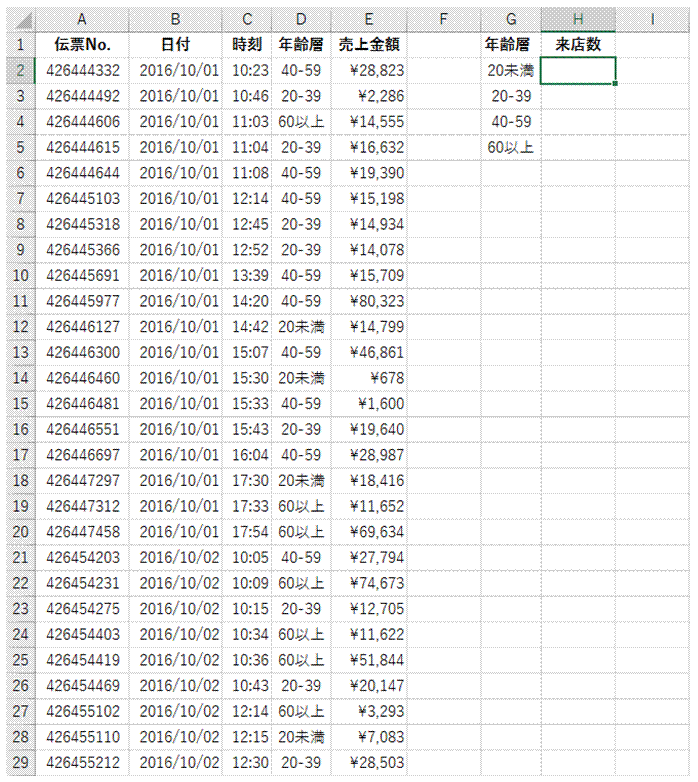Select cell H2 under 来店数
Image resolution: width=698 pixels, height=782 pixels.
click(578, 70)
